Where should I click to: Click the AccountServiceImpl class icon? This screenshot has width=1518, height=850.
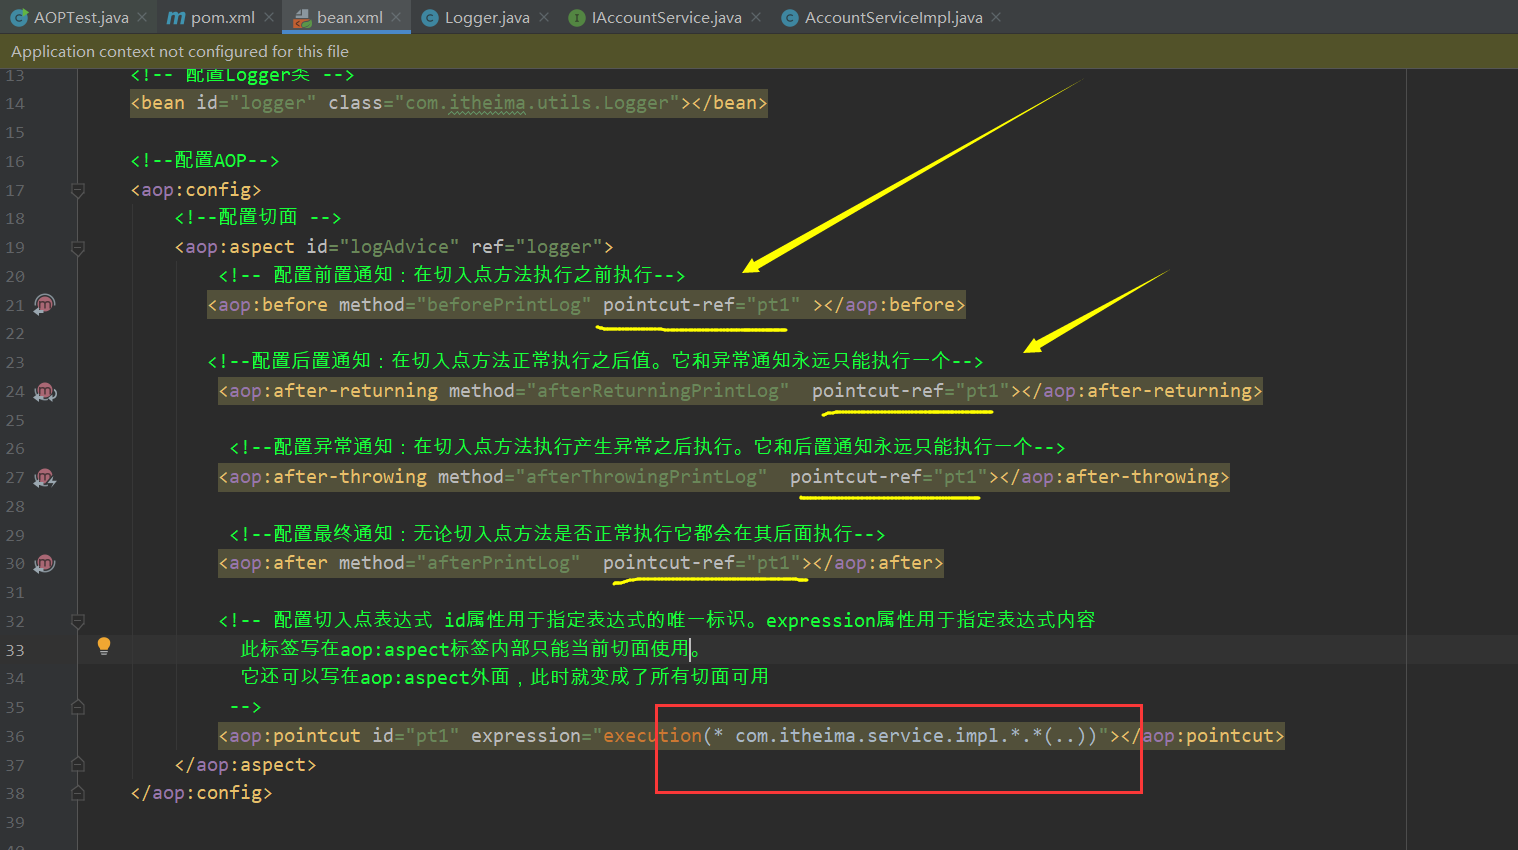pyautogui.click(x=790, y=17)
